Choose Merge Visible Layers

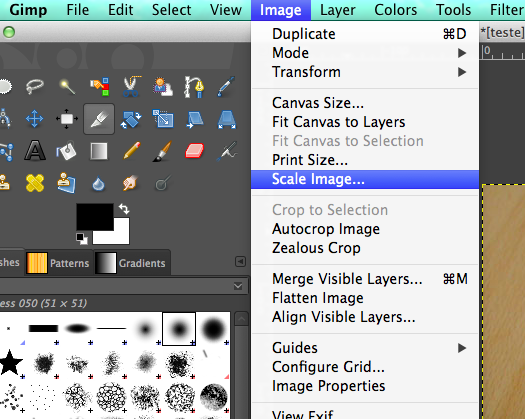365,279
